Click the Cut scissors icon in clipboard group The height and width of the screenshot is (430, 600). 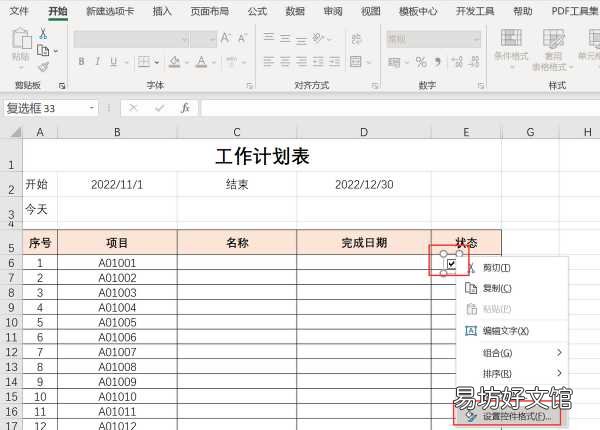(43, 33)
